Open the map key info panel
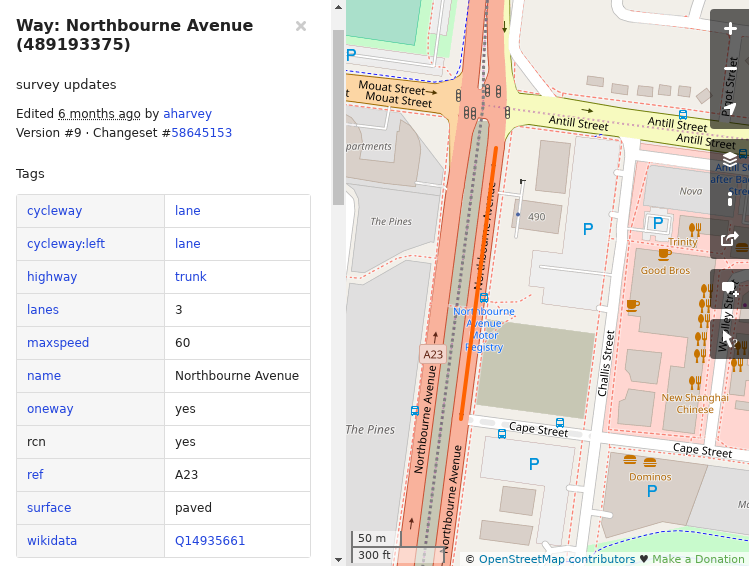 coord(730,198)
